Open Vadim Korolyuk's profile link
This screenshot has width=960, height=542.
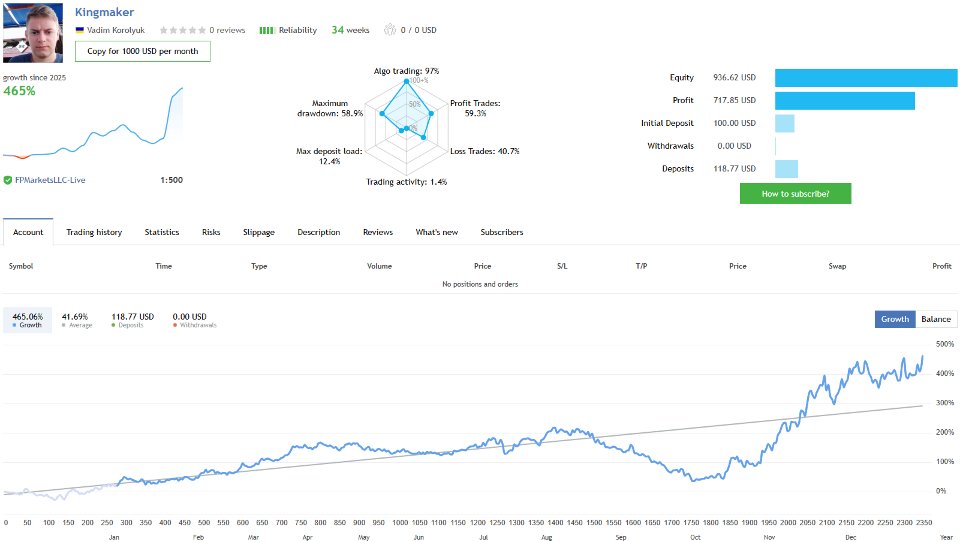coord(118,30)
